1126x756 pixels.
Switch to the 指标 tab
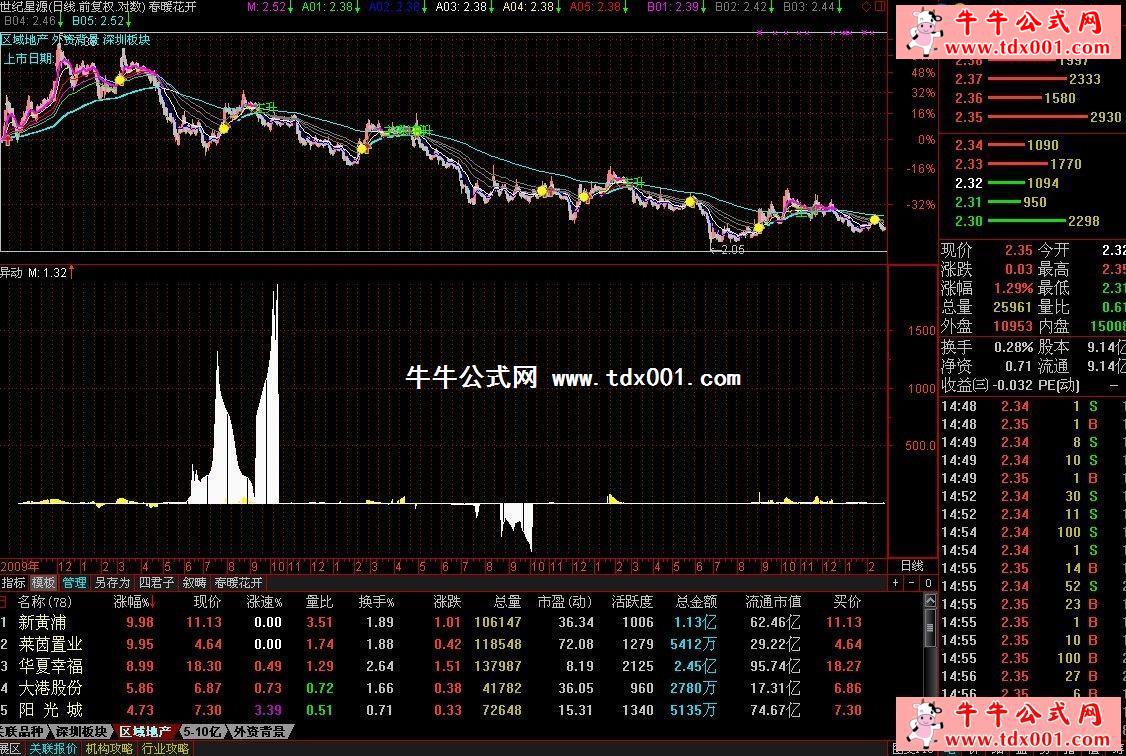point(14,582)
